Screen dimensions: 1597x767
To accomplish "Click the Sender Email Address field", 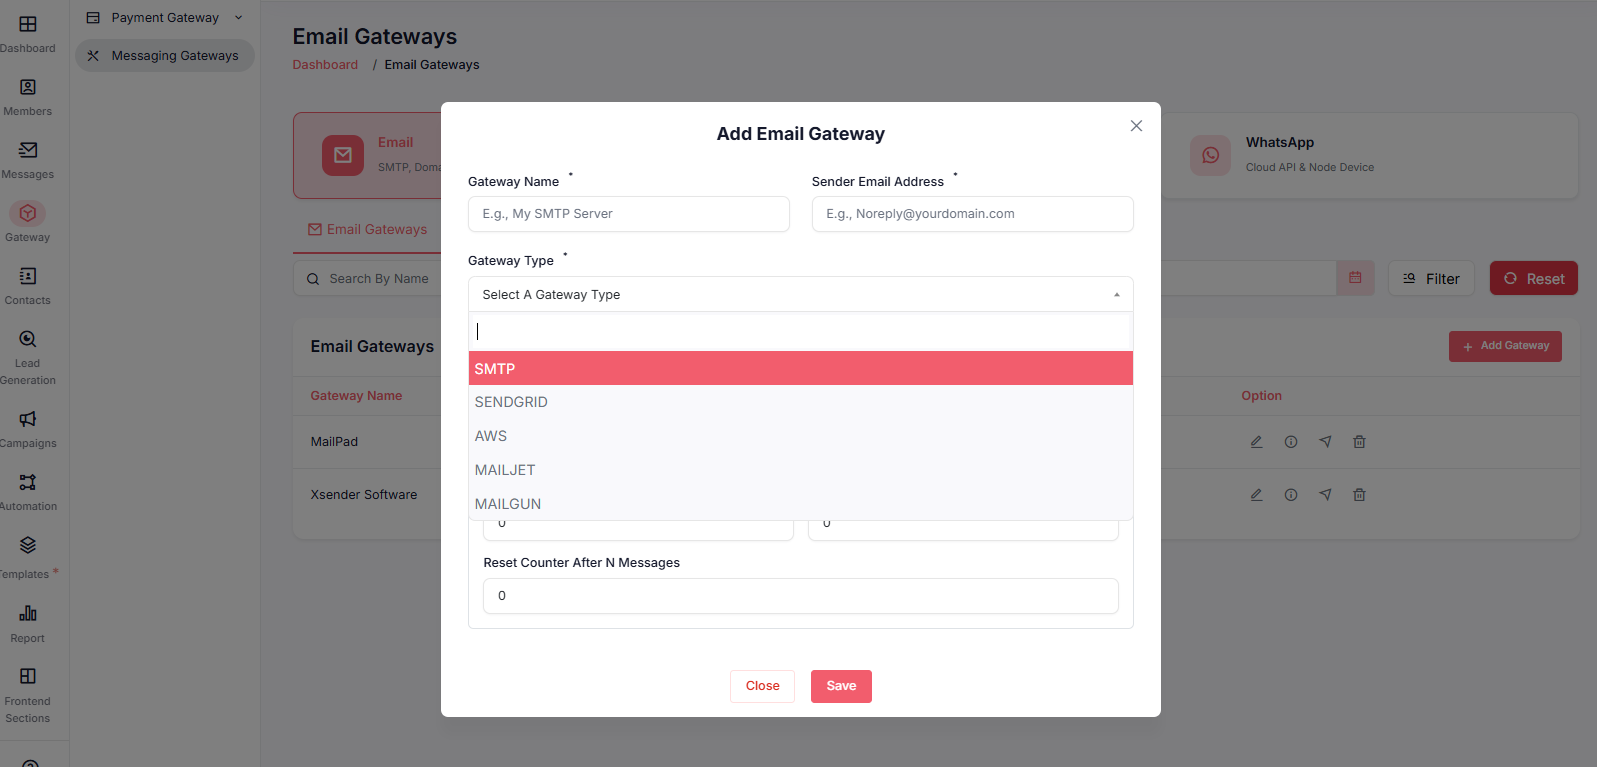I will pyautogui.click(x=972, y=214).
